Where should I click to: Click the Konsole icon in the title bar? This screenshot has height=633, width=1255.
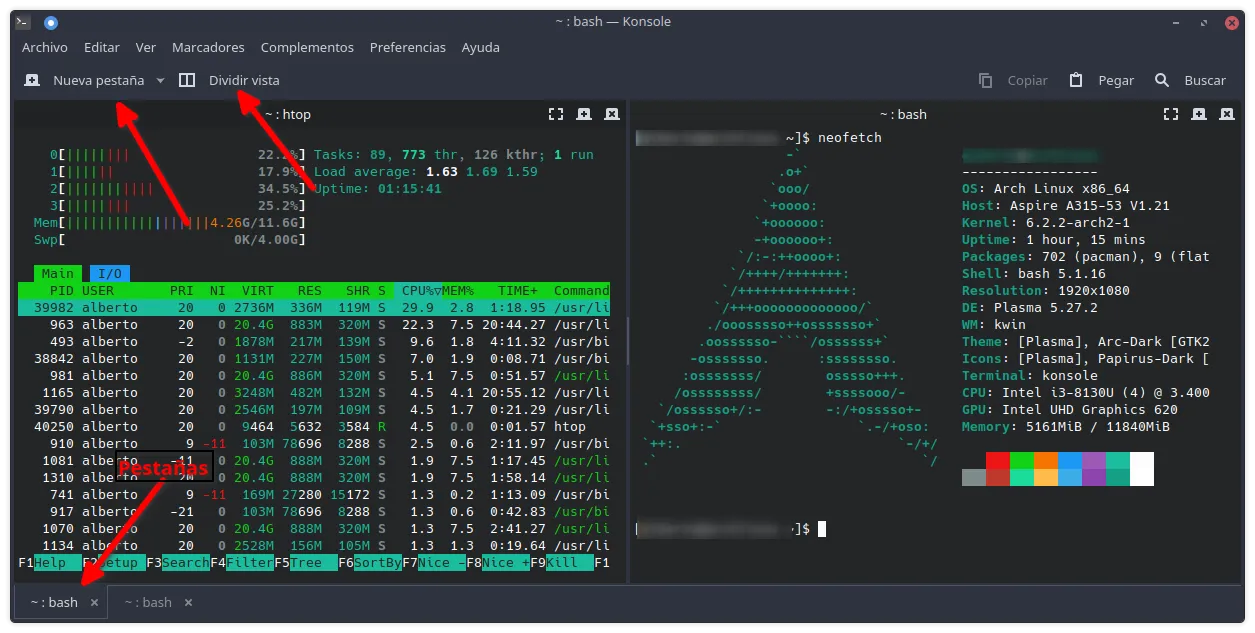click(21, 21)
